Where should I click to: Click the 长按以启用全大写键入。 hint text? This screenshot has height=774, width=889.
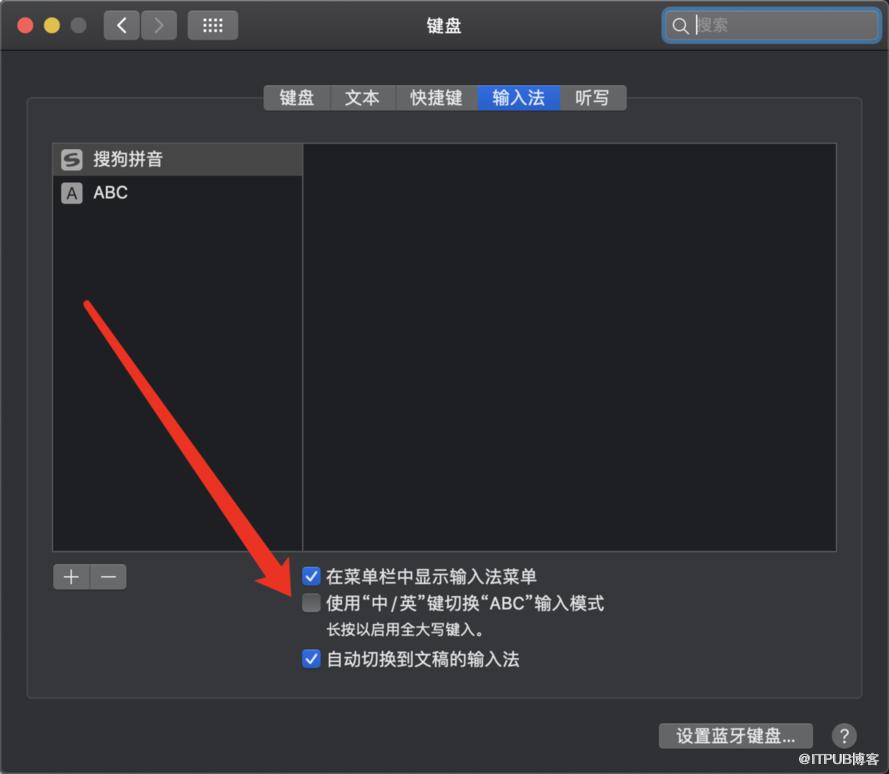pyautogui.click(x=405, y=629)
